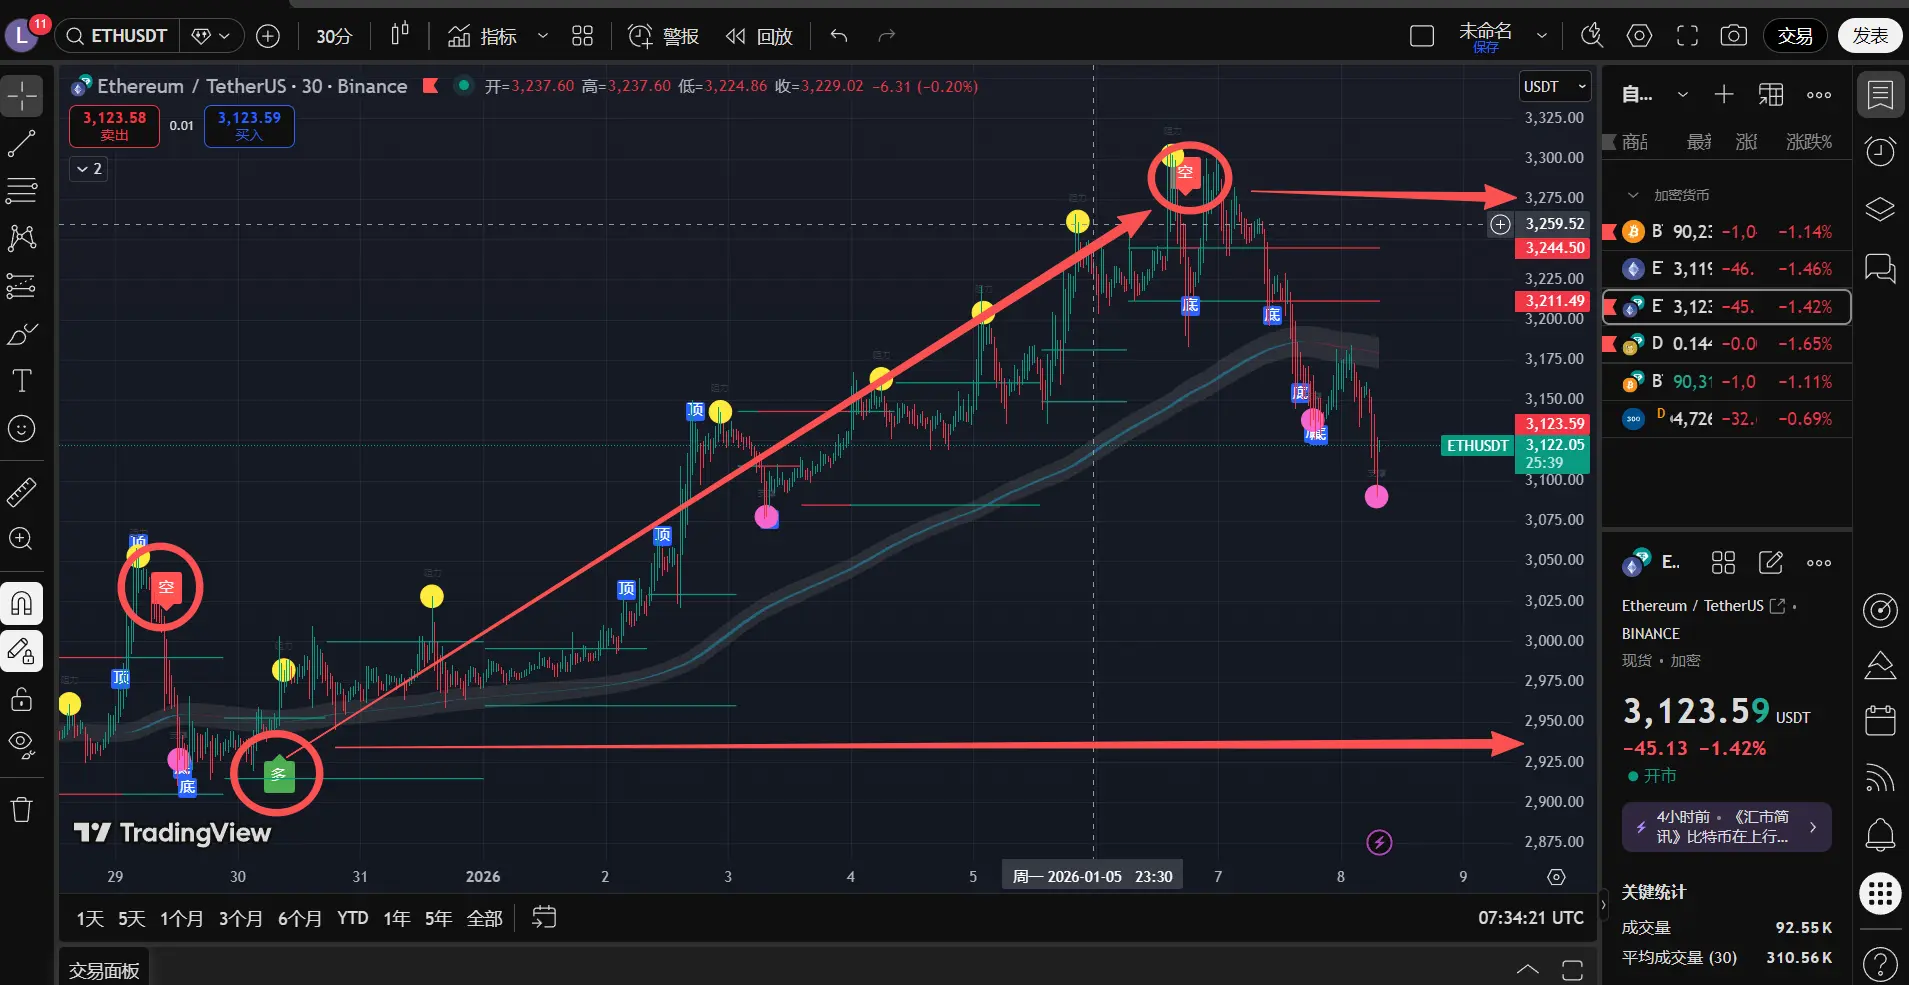The height and width of the screenshot is (985, 1909).
Task: Open the layout name dropdown chevron
Action: coord(1542,36)
